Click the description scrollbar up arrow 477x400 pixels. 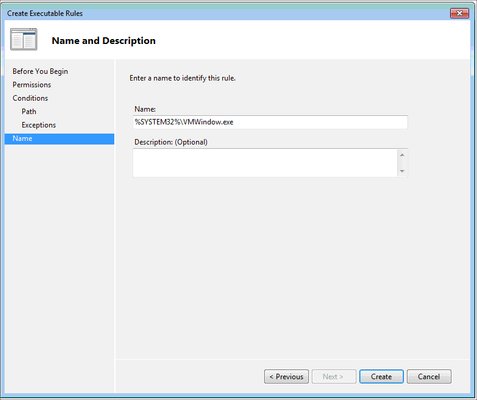tap(402, 155)
